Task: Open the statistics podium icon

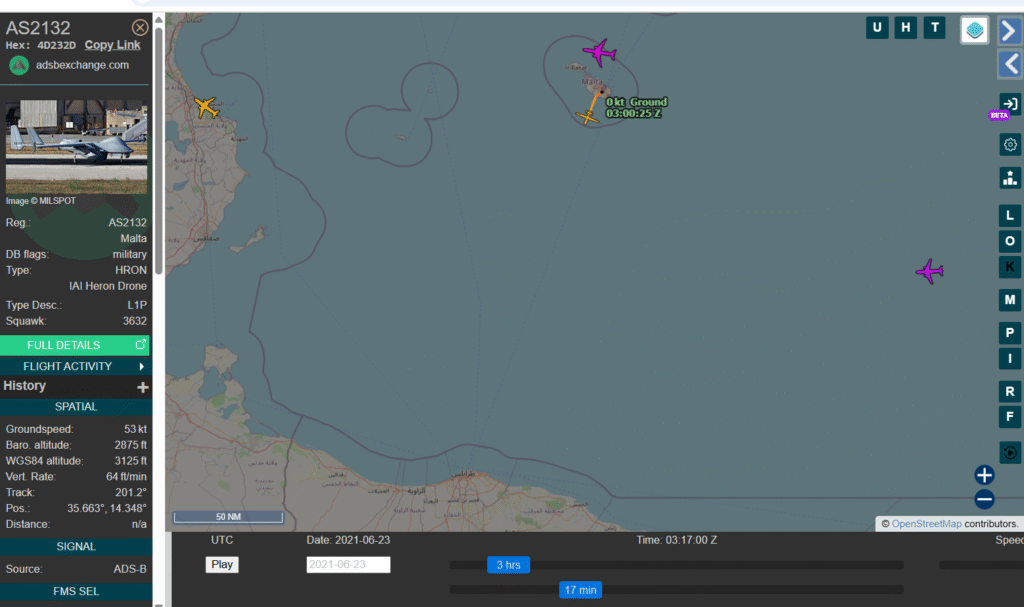Action: point(1010,178)
